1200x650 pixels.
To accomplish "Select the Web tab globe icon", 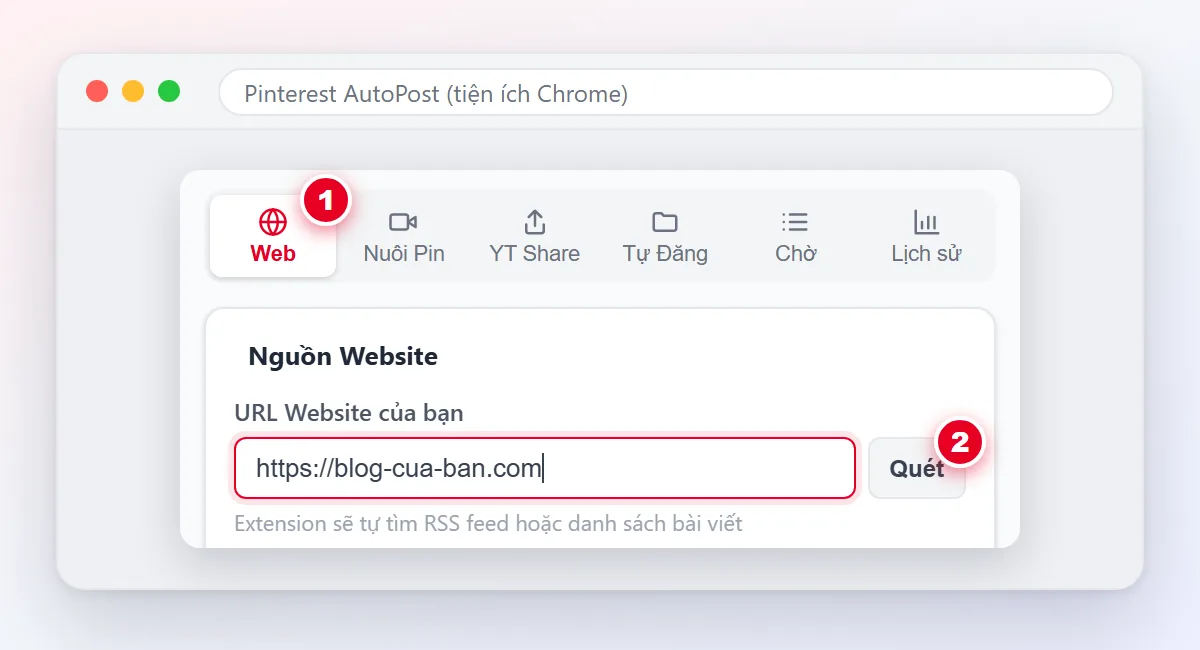I will pyautogui.click(x=273, y=222).
